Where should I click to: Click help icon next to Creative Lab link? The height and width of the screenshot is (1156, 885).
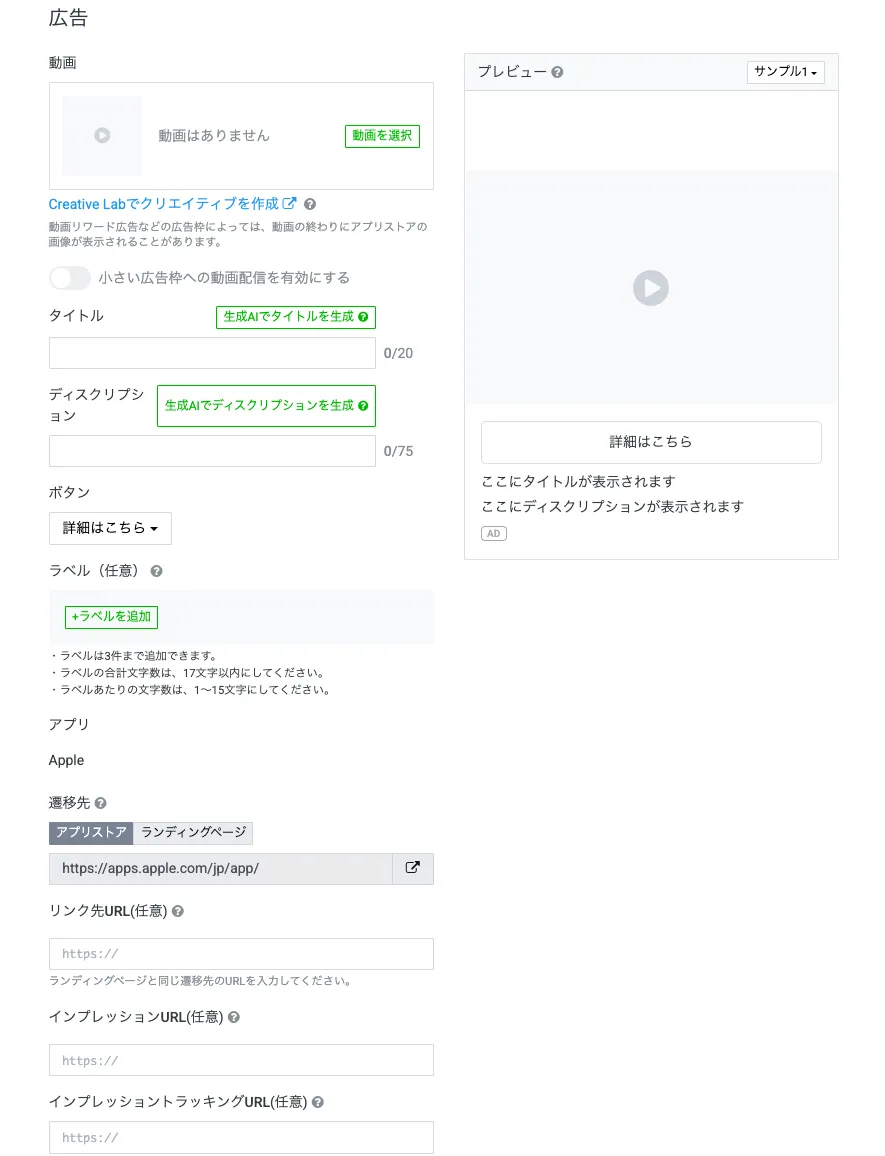(x=310, y=204)
